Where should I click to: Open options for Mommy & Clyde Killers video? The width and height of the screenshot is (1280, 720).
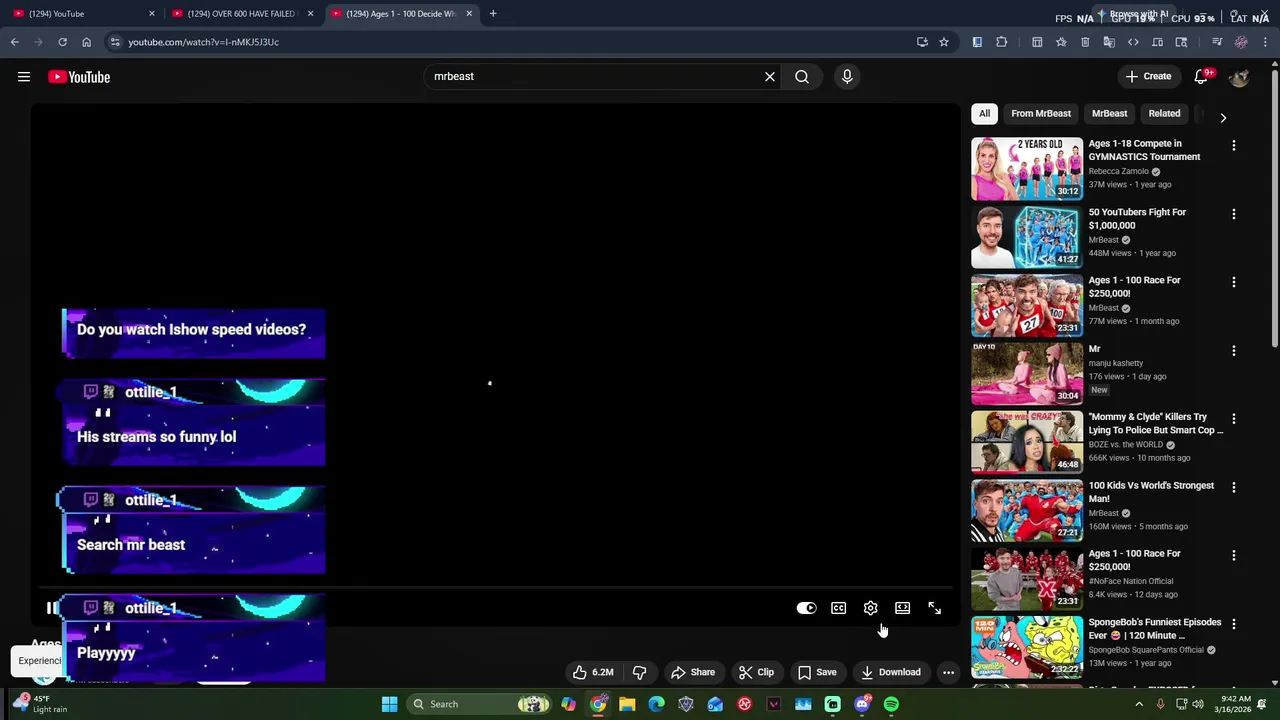tap(1233, 419)
